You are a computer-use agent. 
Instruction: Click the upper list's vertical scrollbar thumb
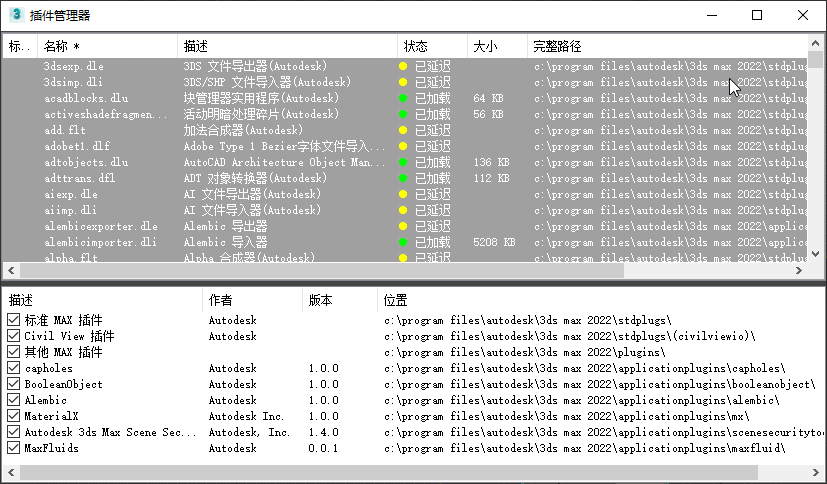(815, 59)
